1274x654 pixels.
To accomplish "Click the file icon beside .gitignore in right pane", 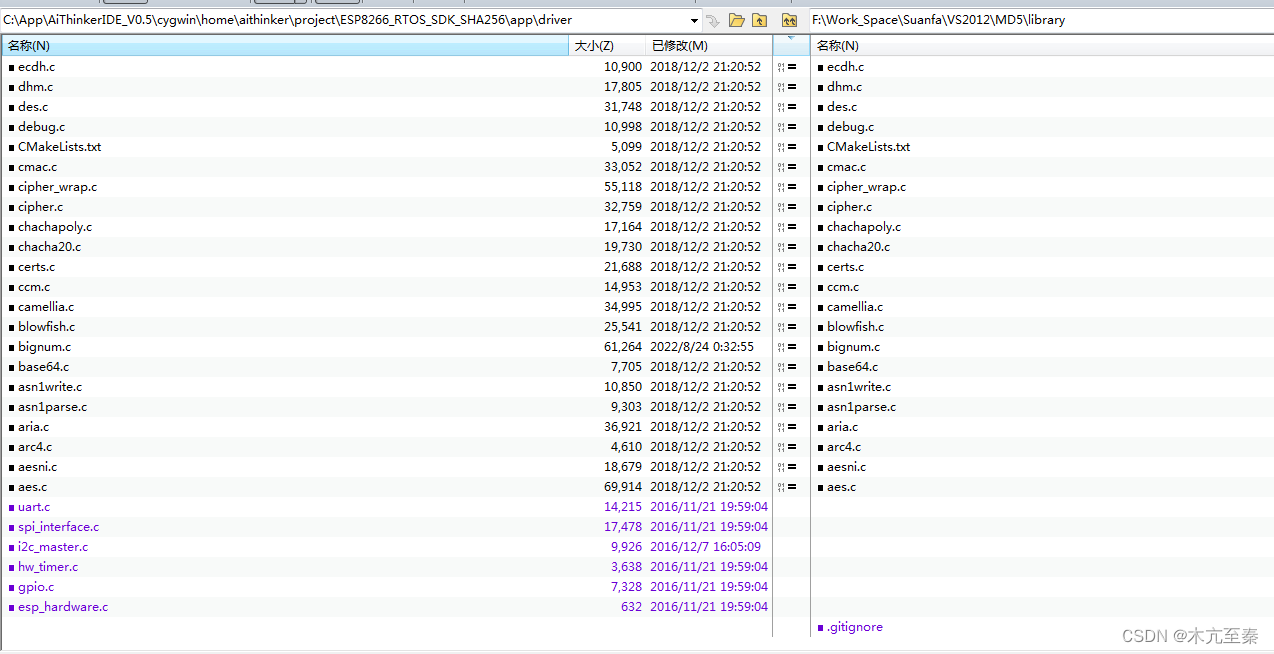I will (x=820, y=627).
